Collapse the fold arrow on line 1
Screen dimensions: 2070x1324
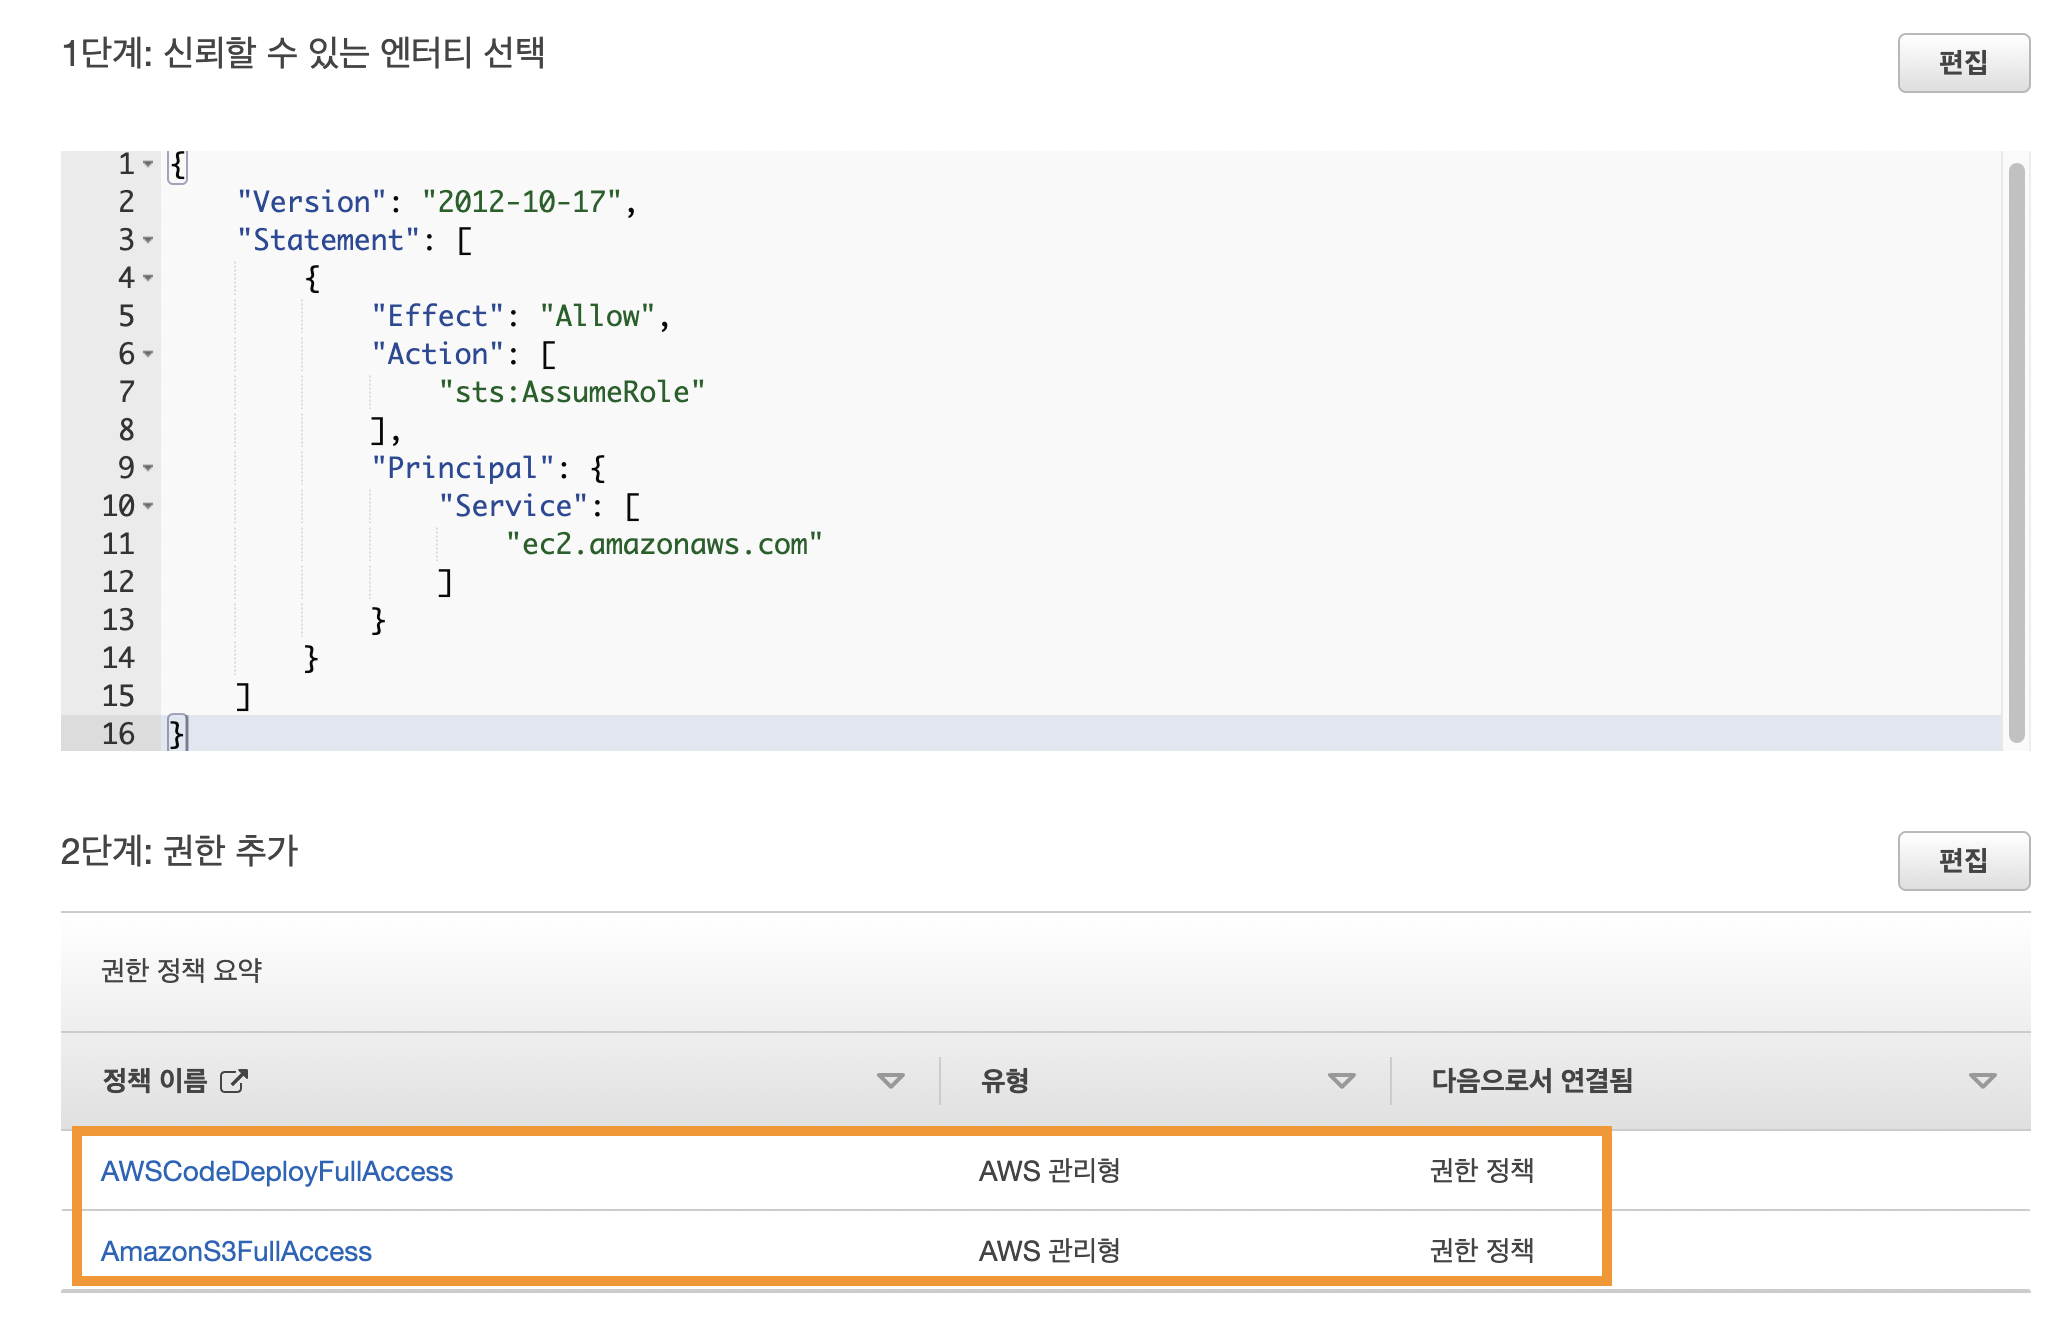(148, 164)
